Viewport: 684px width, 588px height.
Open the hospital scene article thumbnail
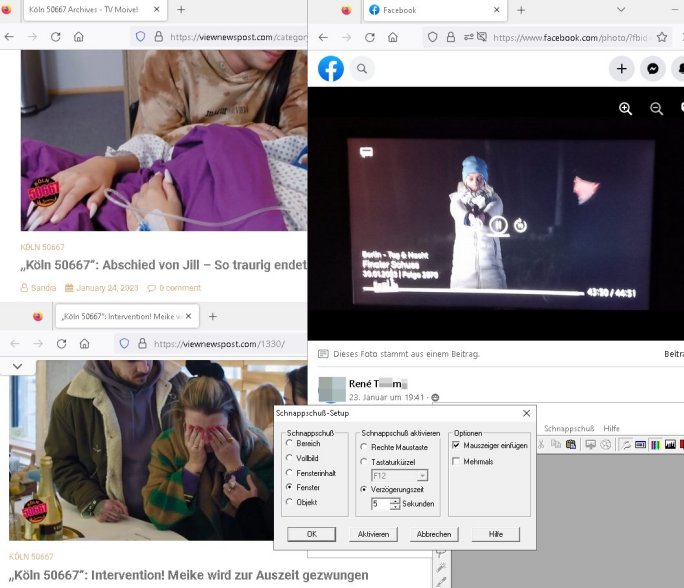coord(164,140)
